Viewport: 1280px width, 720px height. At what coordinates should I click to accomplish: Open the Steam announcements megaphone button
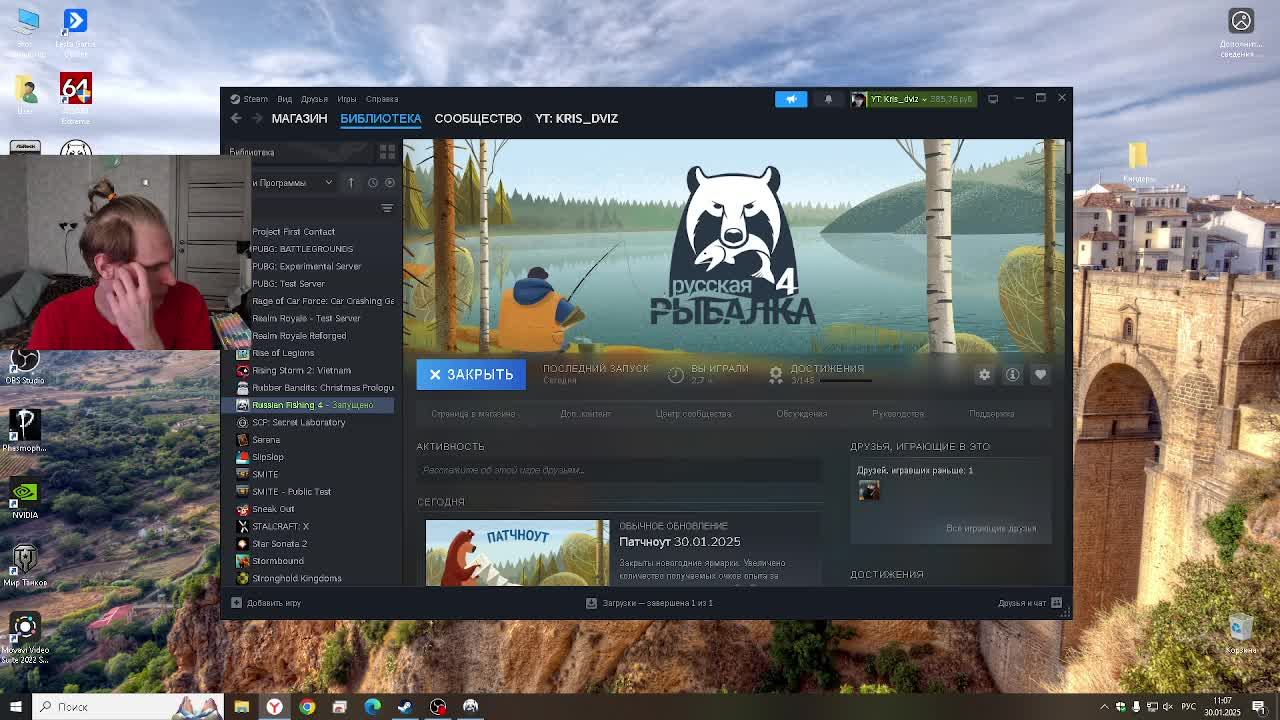790,99
